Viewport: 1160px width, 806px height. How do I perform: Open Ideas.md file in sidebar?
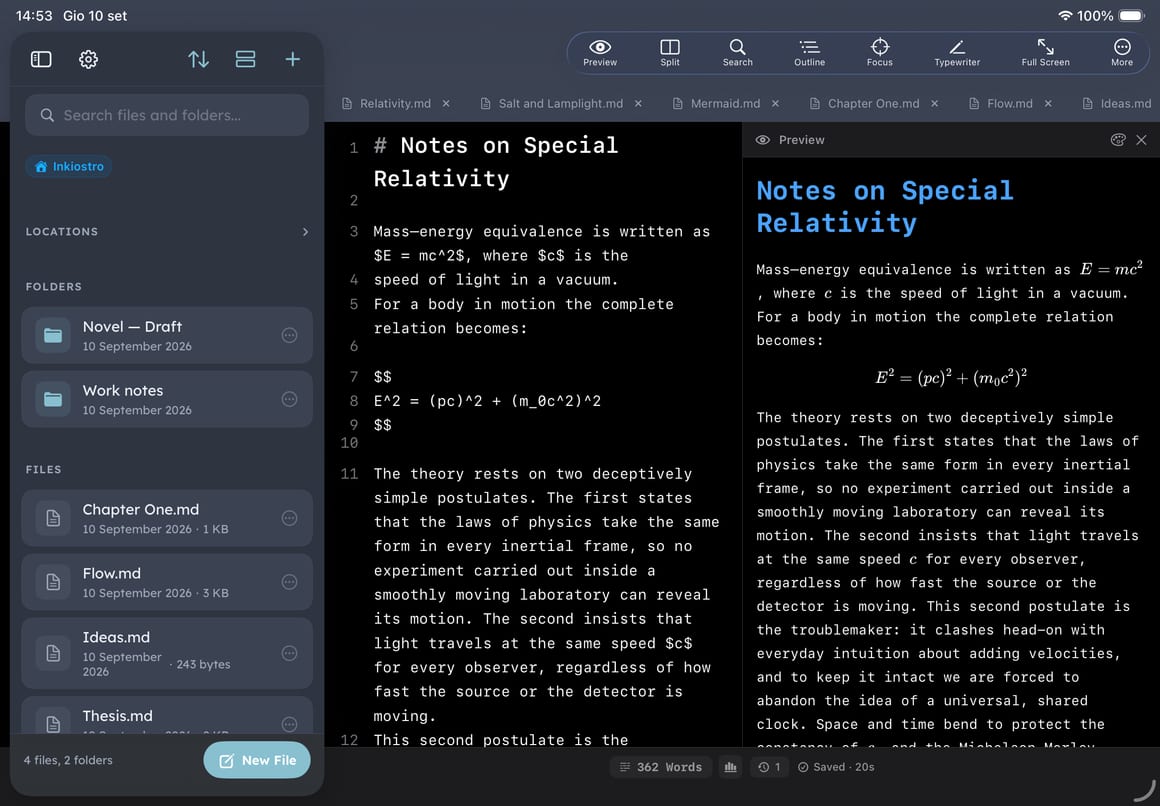(x=166, y=653)
